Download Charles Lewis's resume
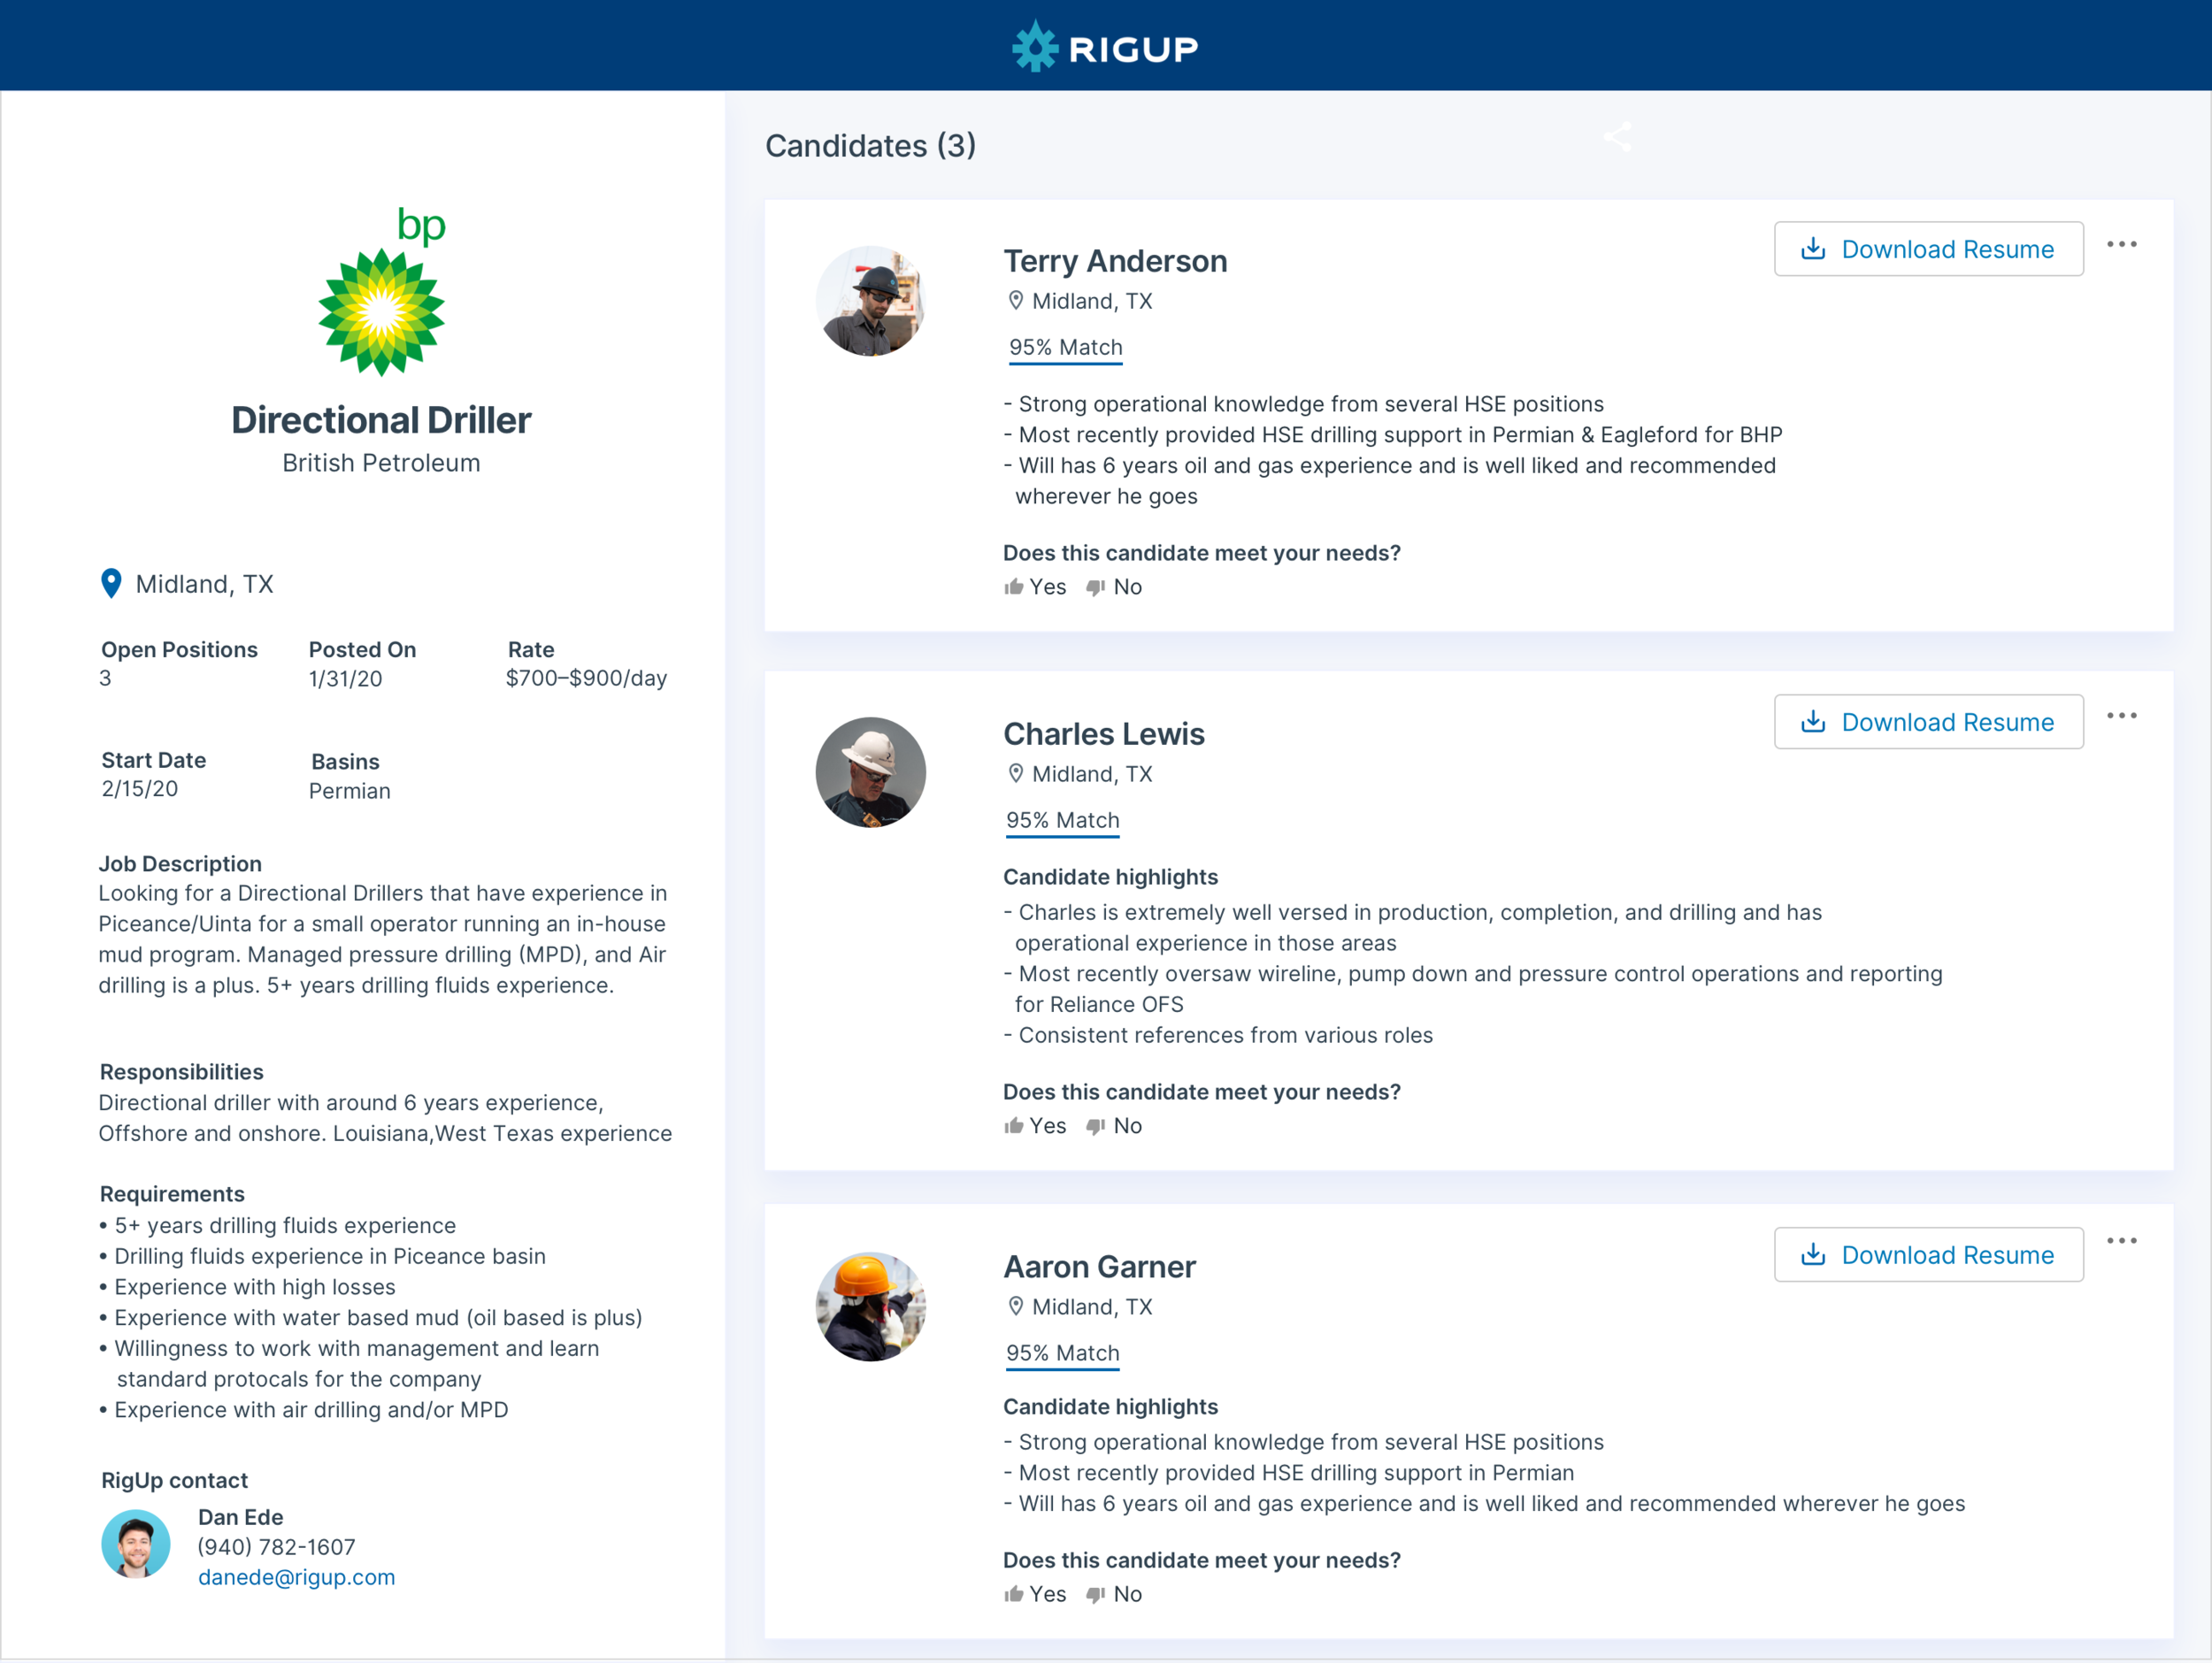The height and width of the screenshot is (1663, 2212). coord(1929,722)
